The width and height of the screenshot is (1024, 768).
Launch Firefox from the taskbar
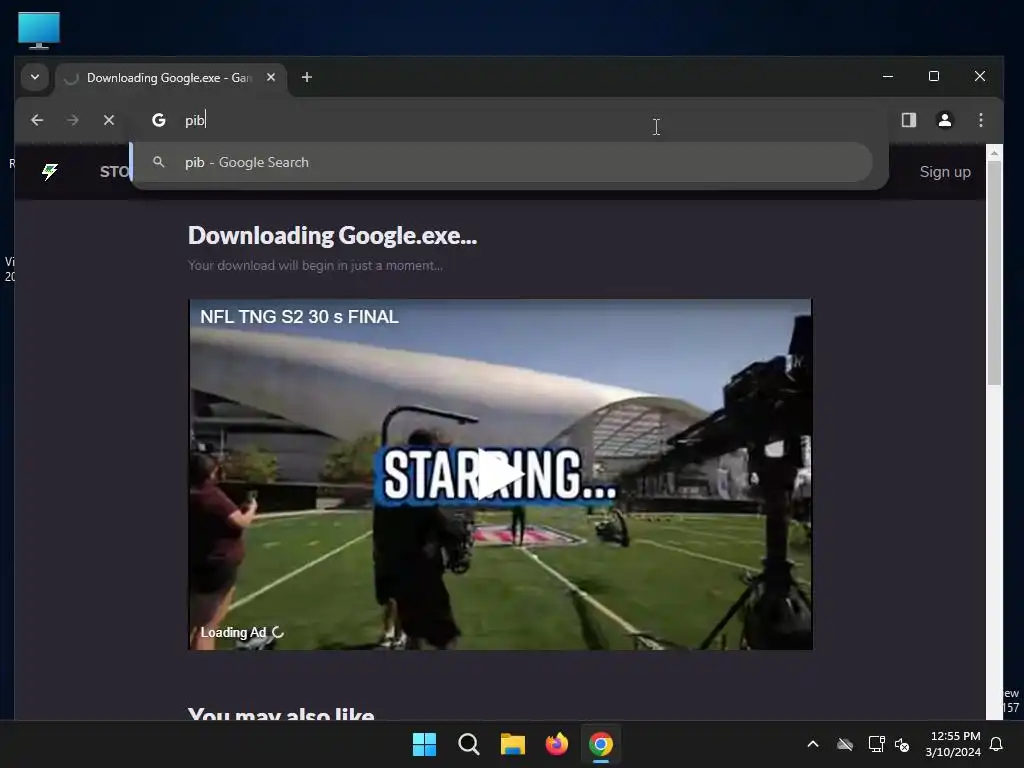556,744
